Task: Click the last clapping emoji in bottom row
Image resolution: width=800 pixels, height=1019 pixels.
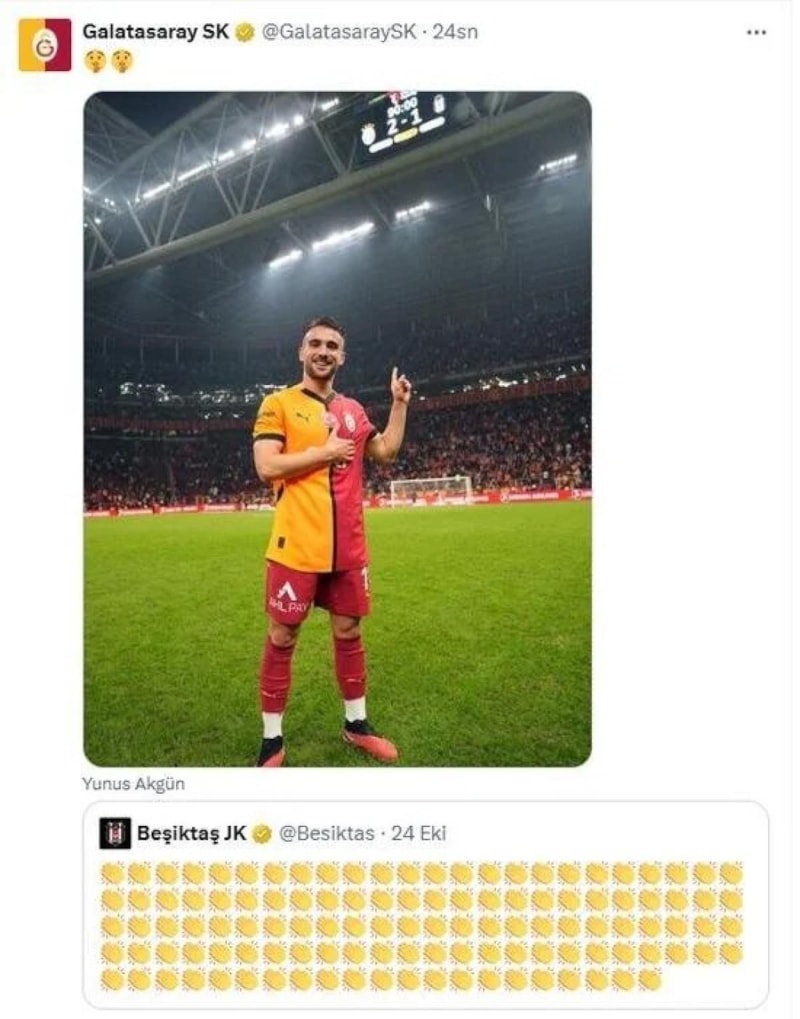Action: [x=650, y=980]
